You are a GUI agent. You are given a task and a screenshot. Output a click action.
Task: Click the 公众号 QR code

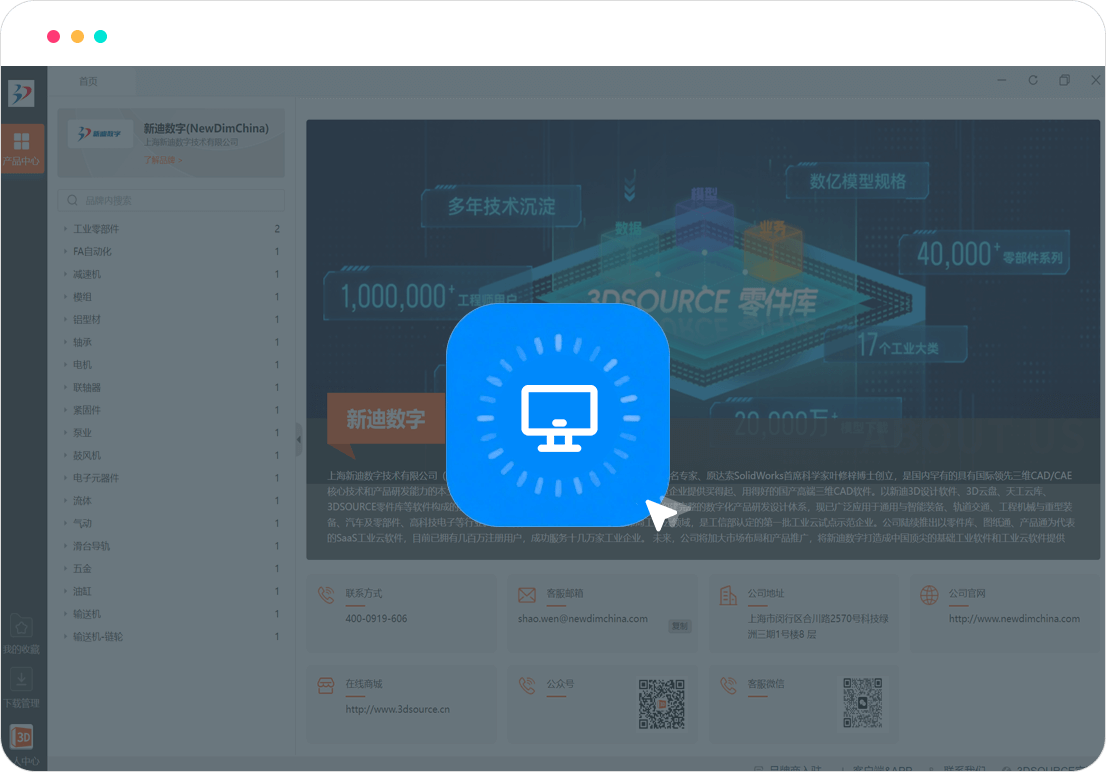(x=662, y=704)
